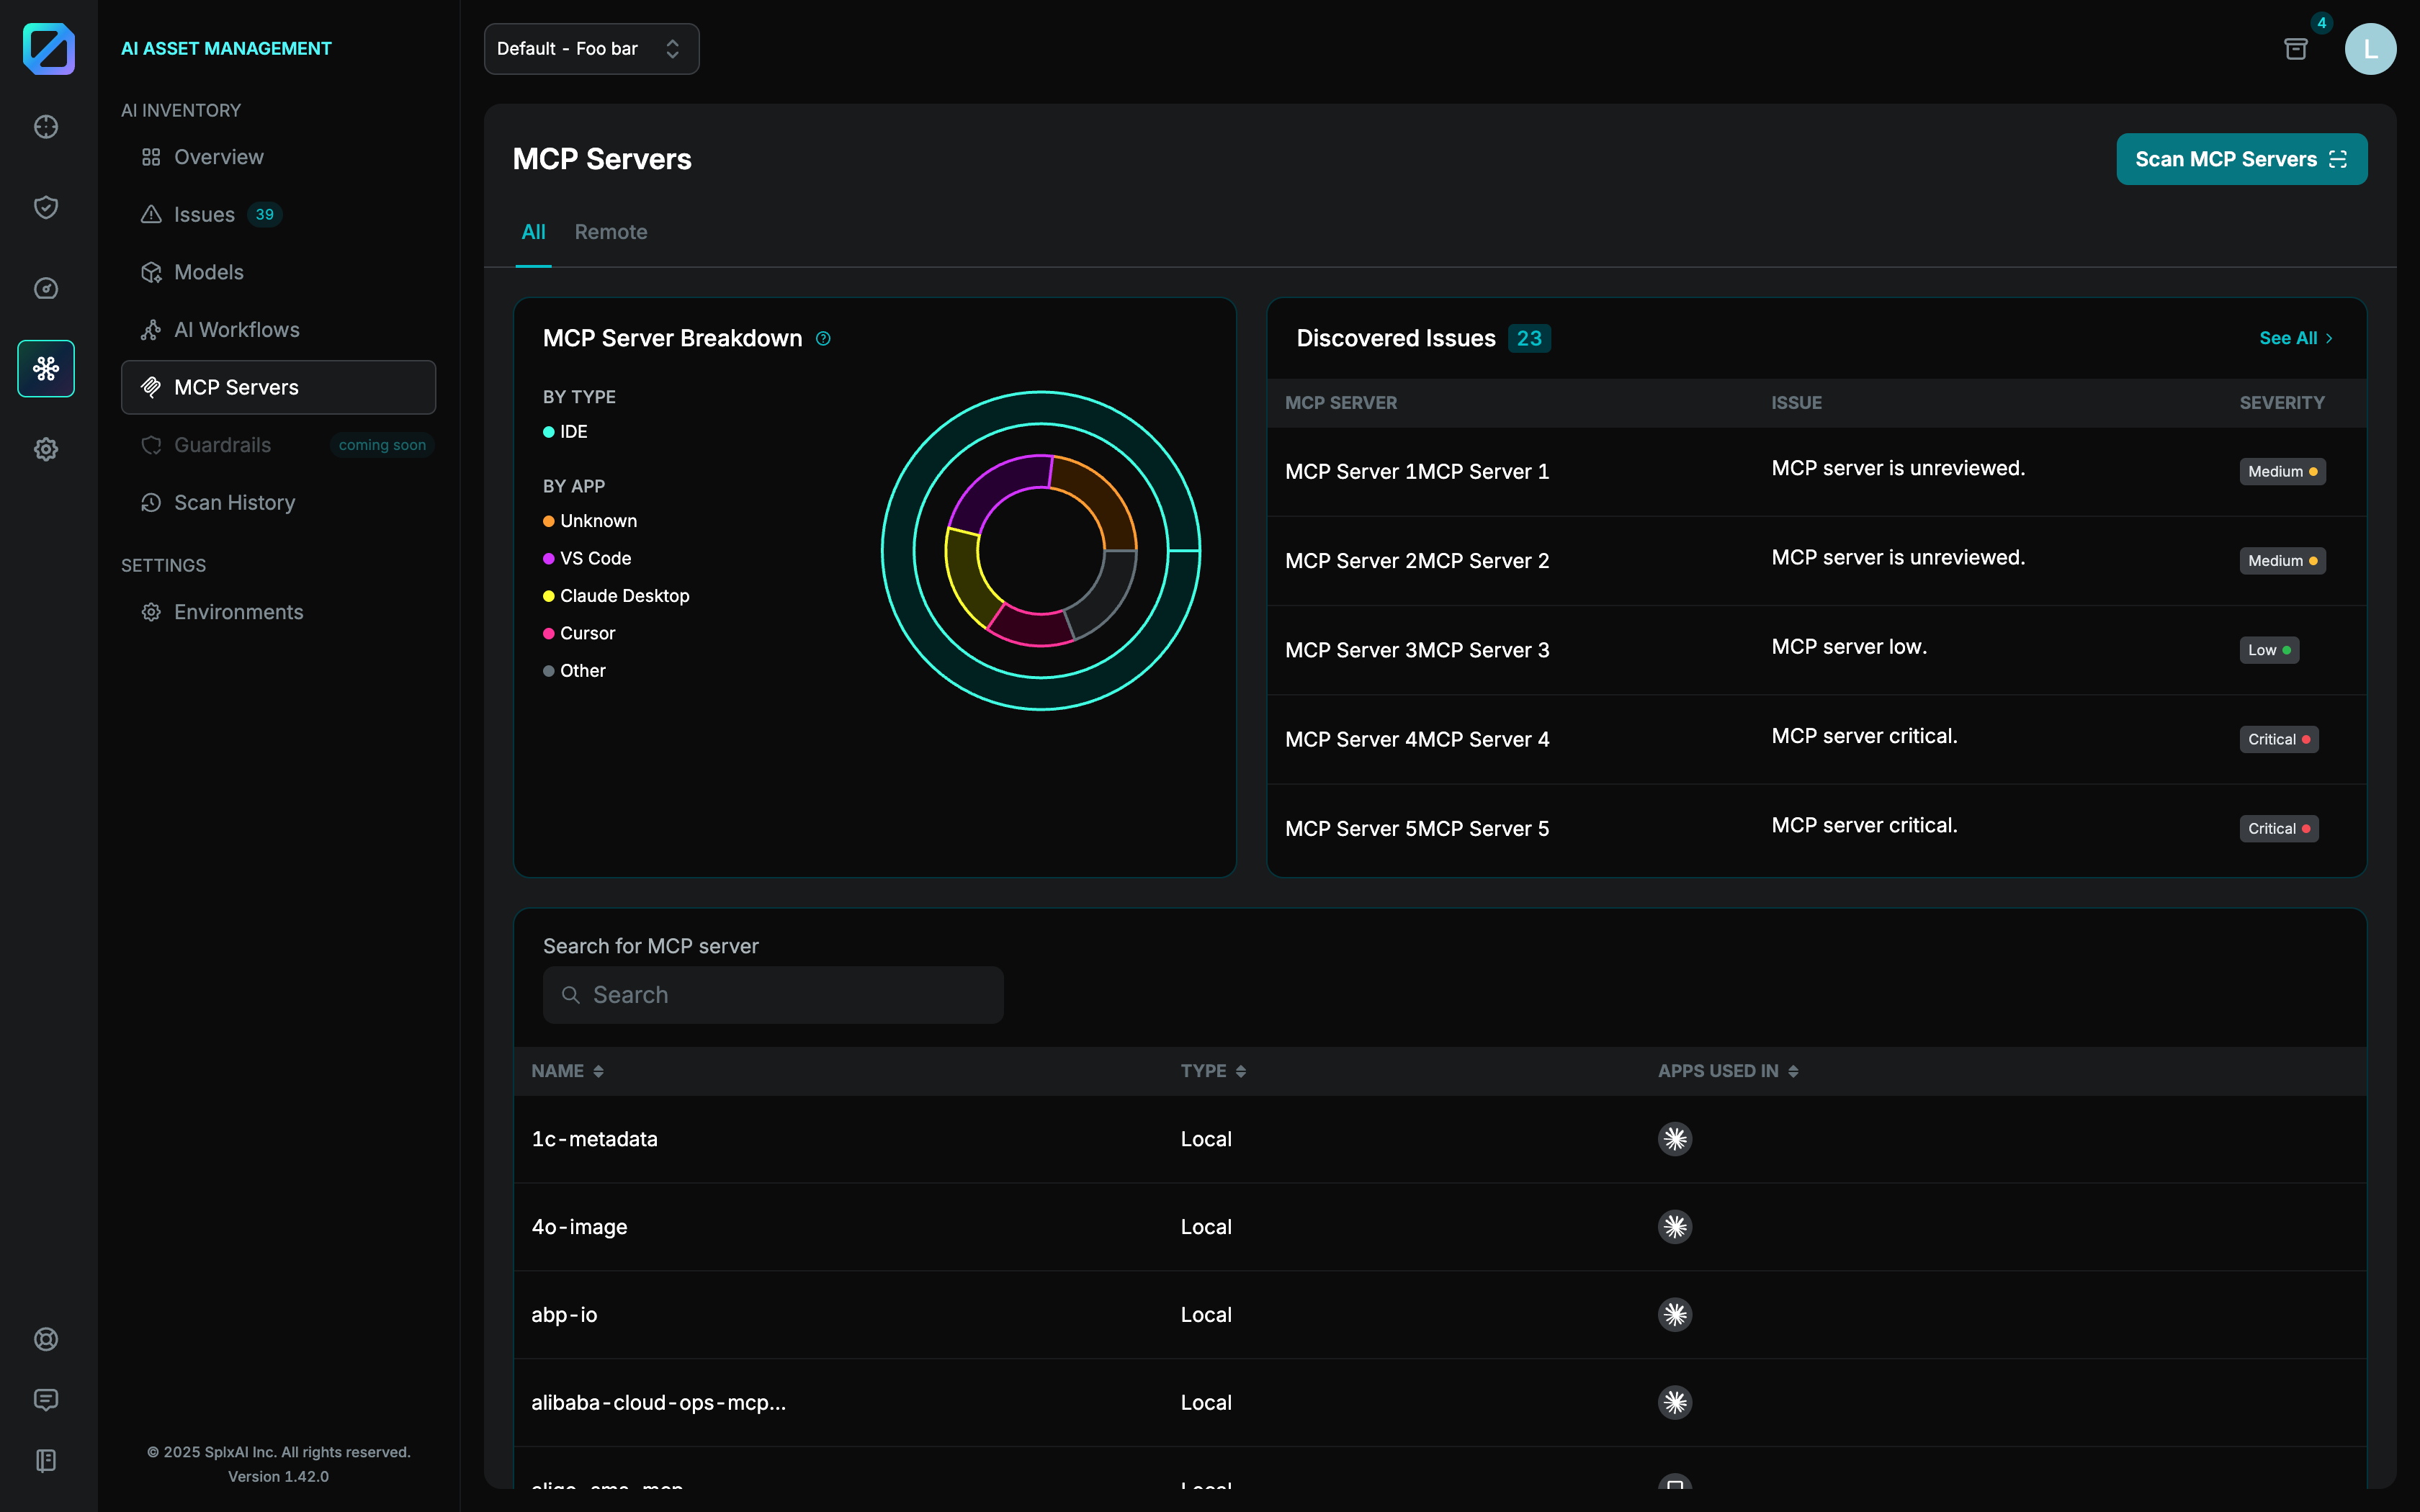The image size is (2420, 1512).
Task: Click the AI asset management snowflake icon
Action: pyautogui.click(x=46, y=368)
